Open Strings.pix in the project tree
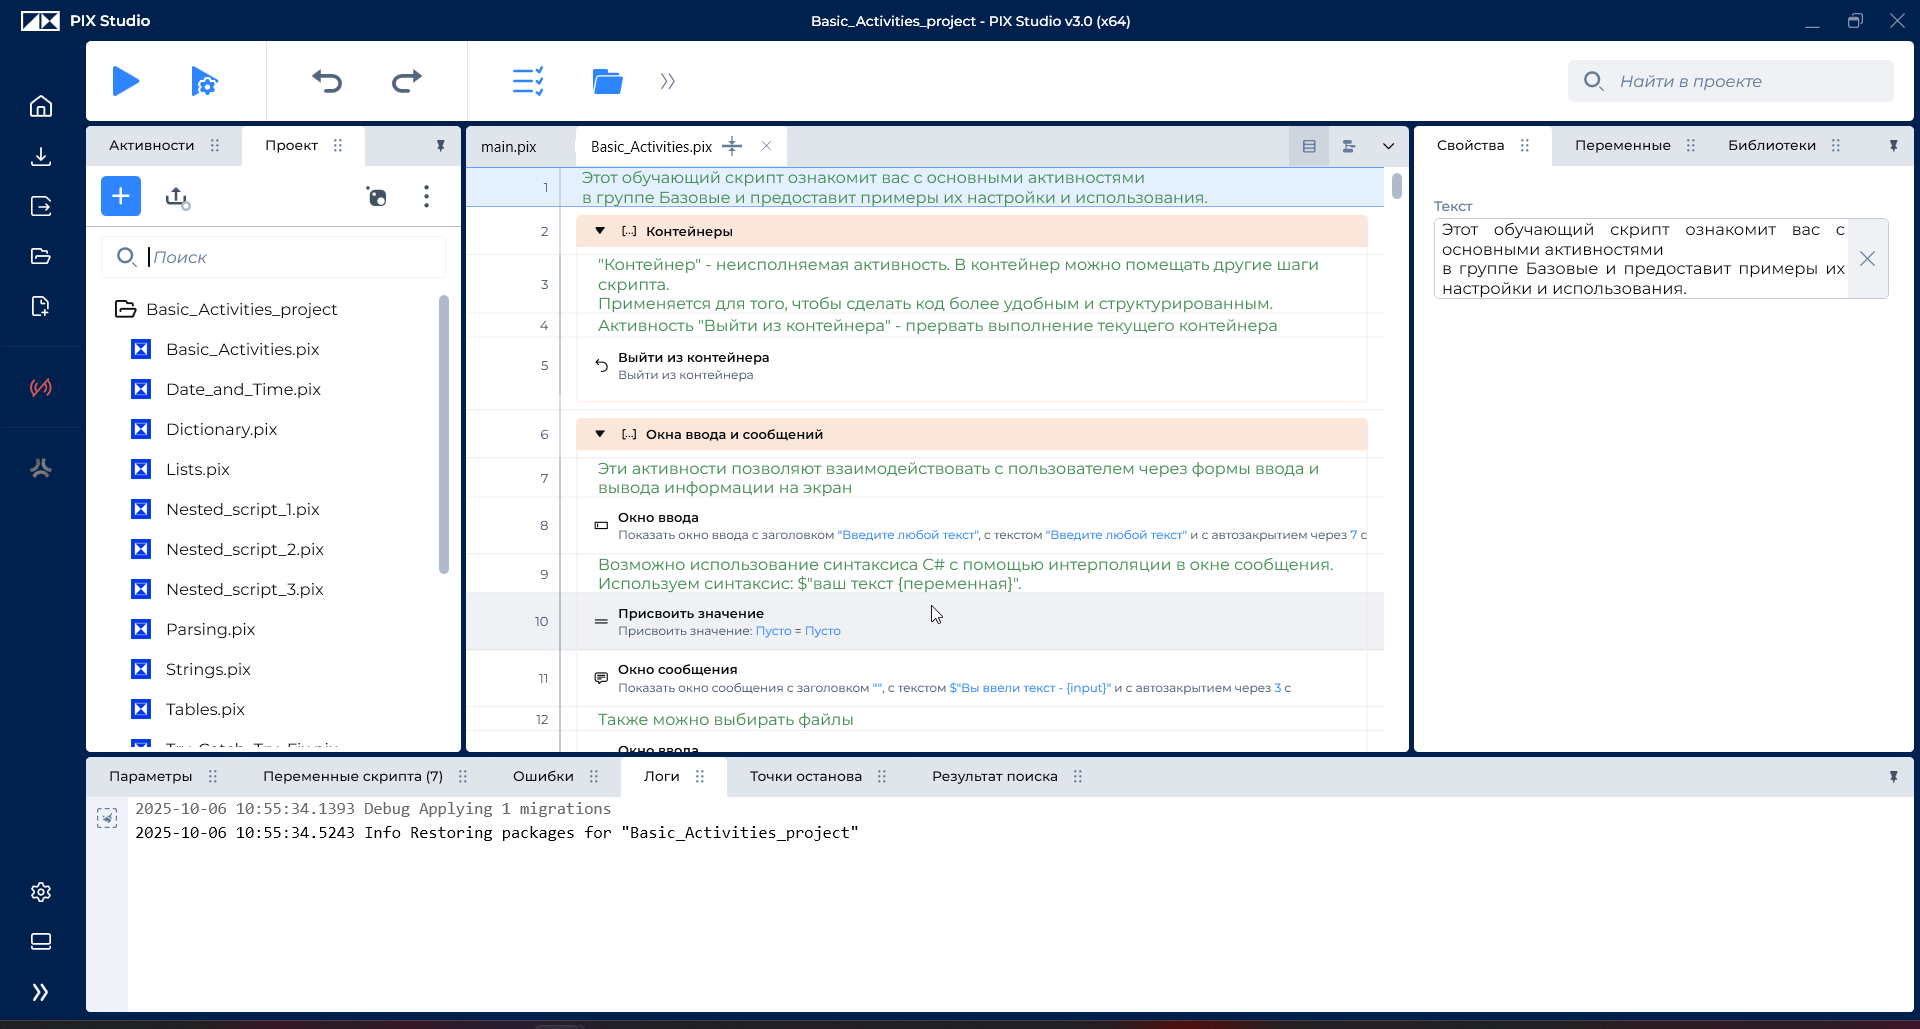Image resolution: width=1920 pixels, height=1029 pixels. click(208, 669)
